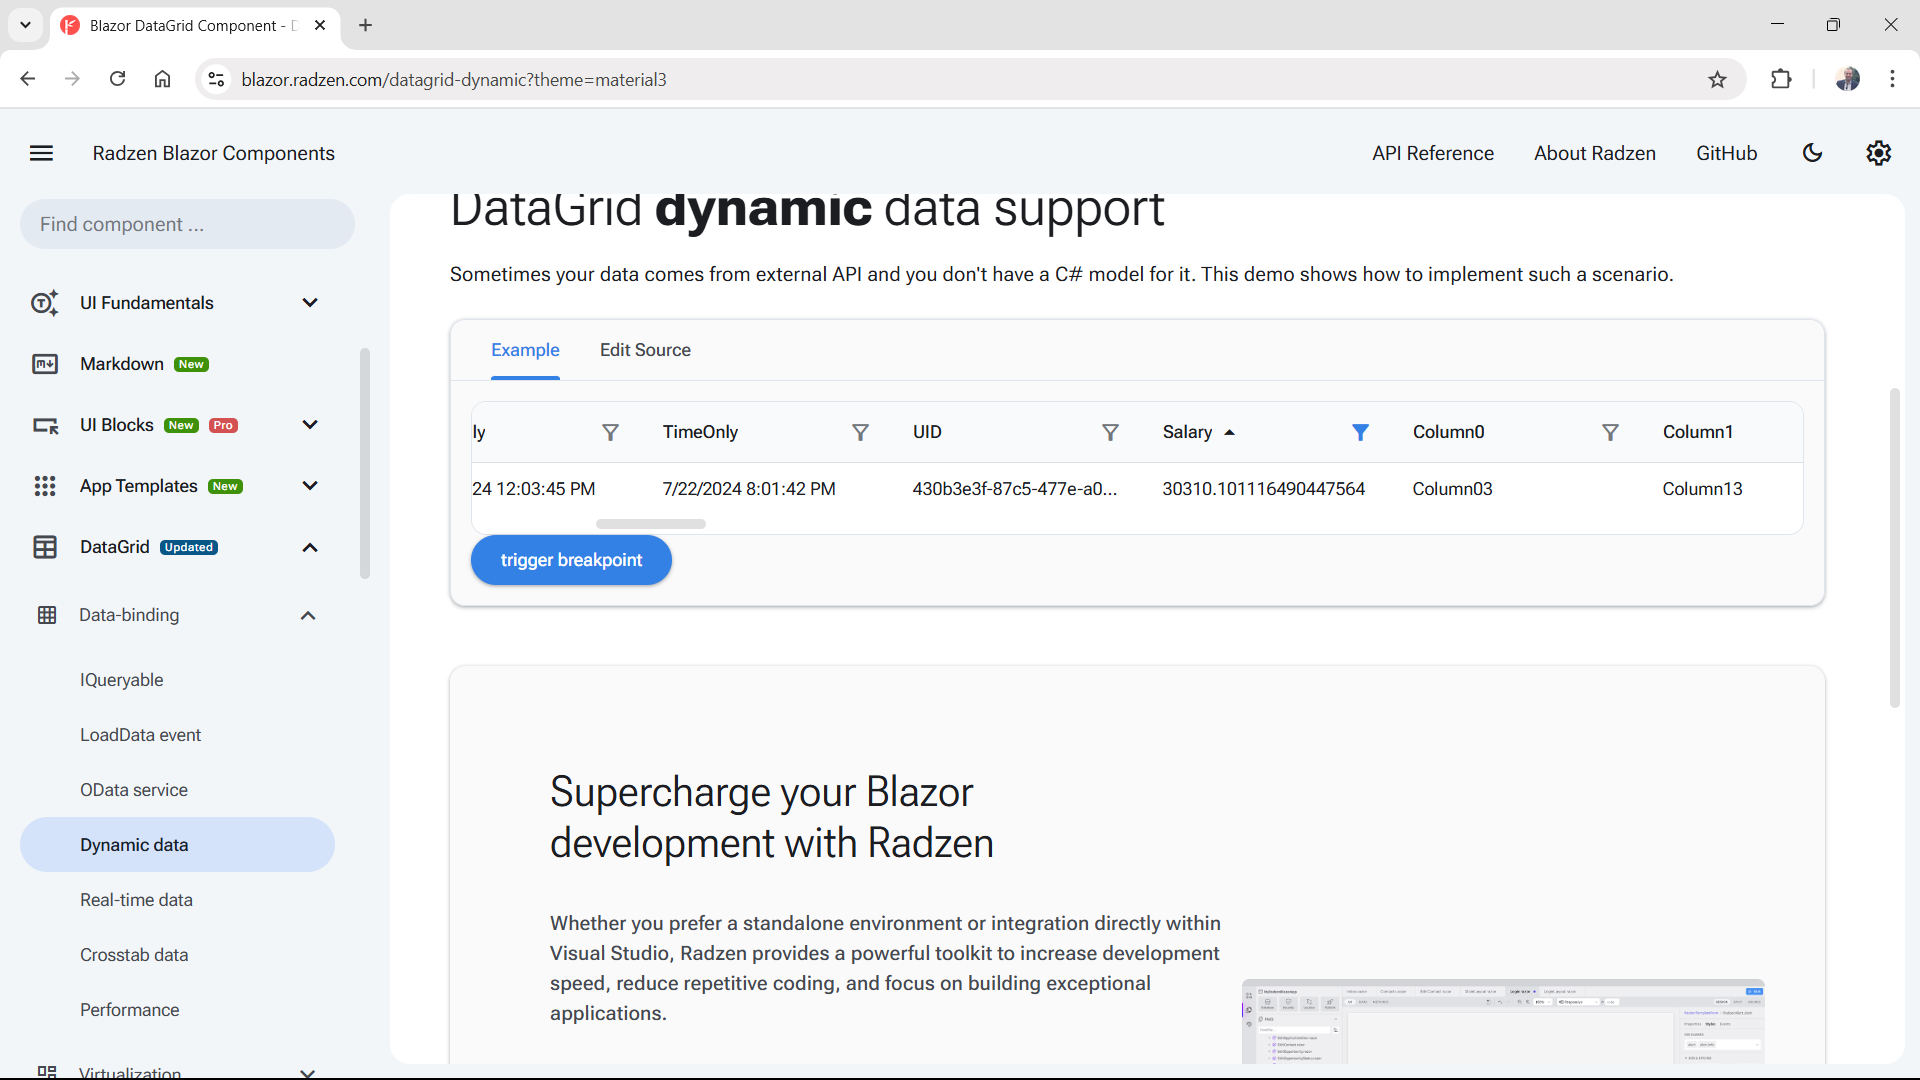This screenshot has width=1920, height=1080.
Task: Open theme settings gear icon
Action: (1878, 153)
